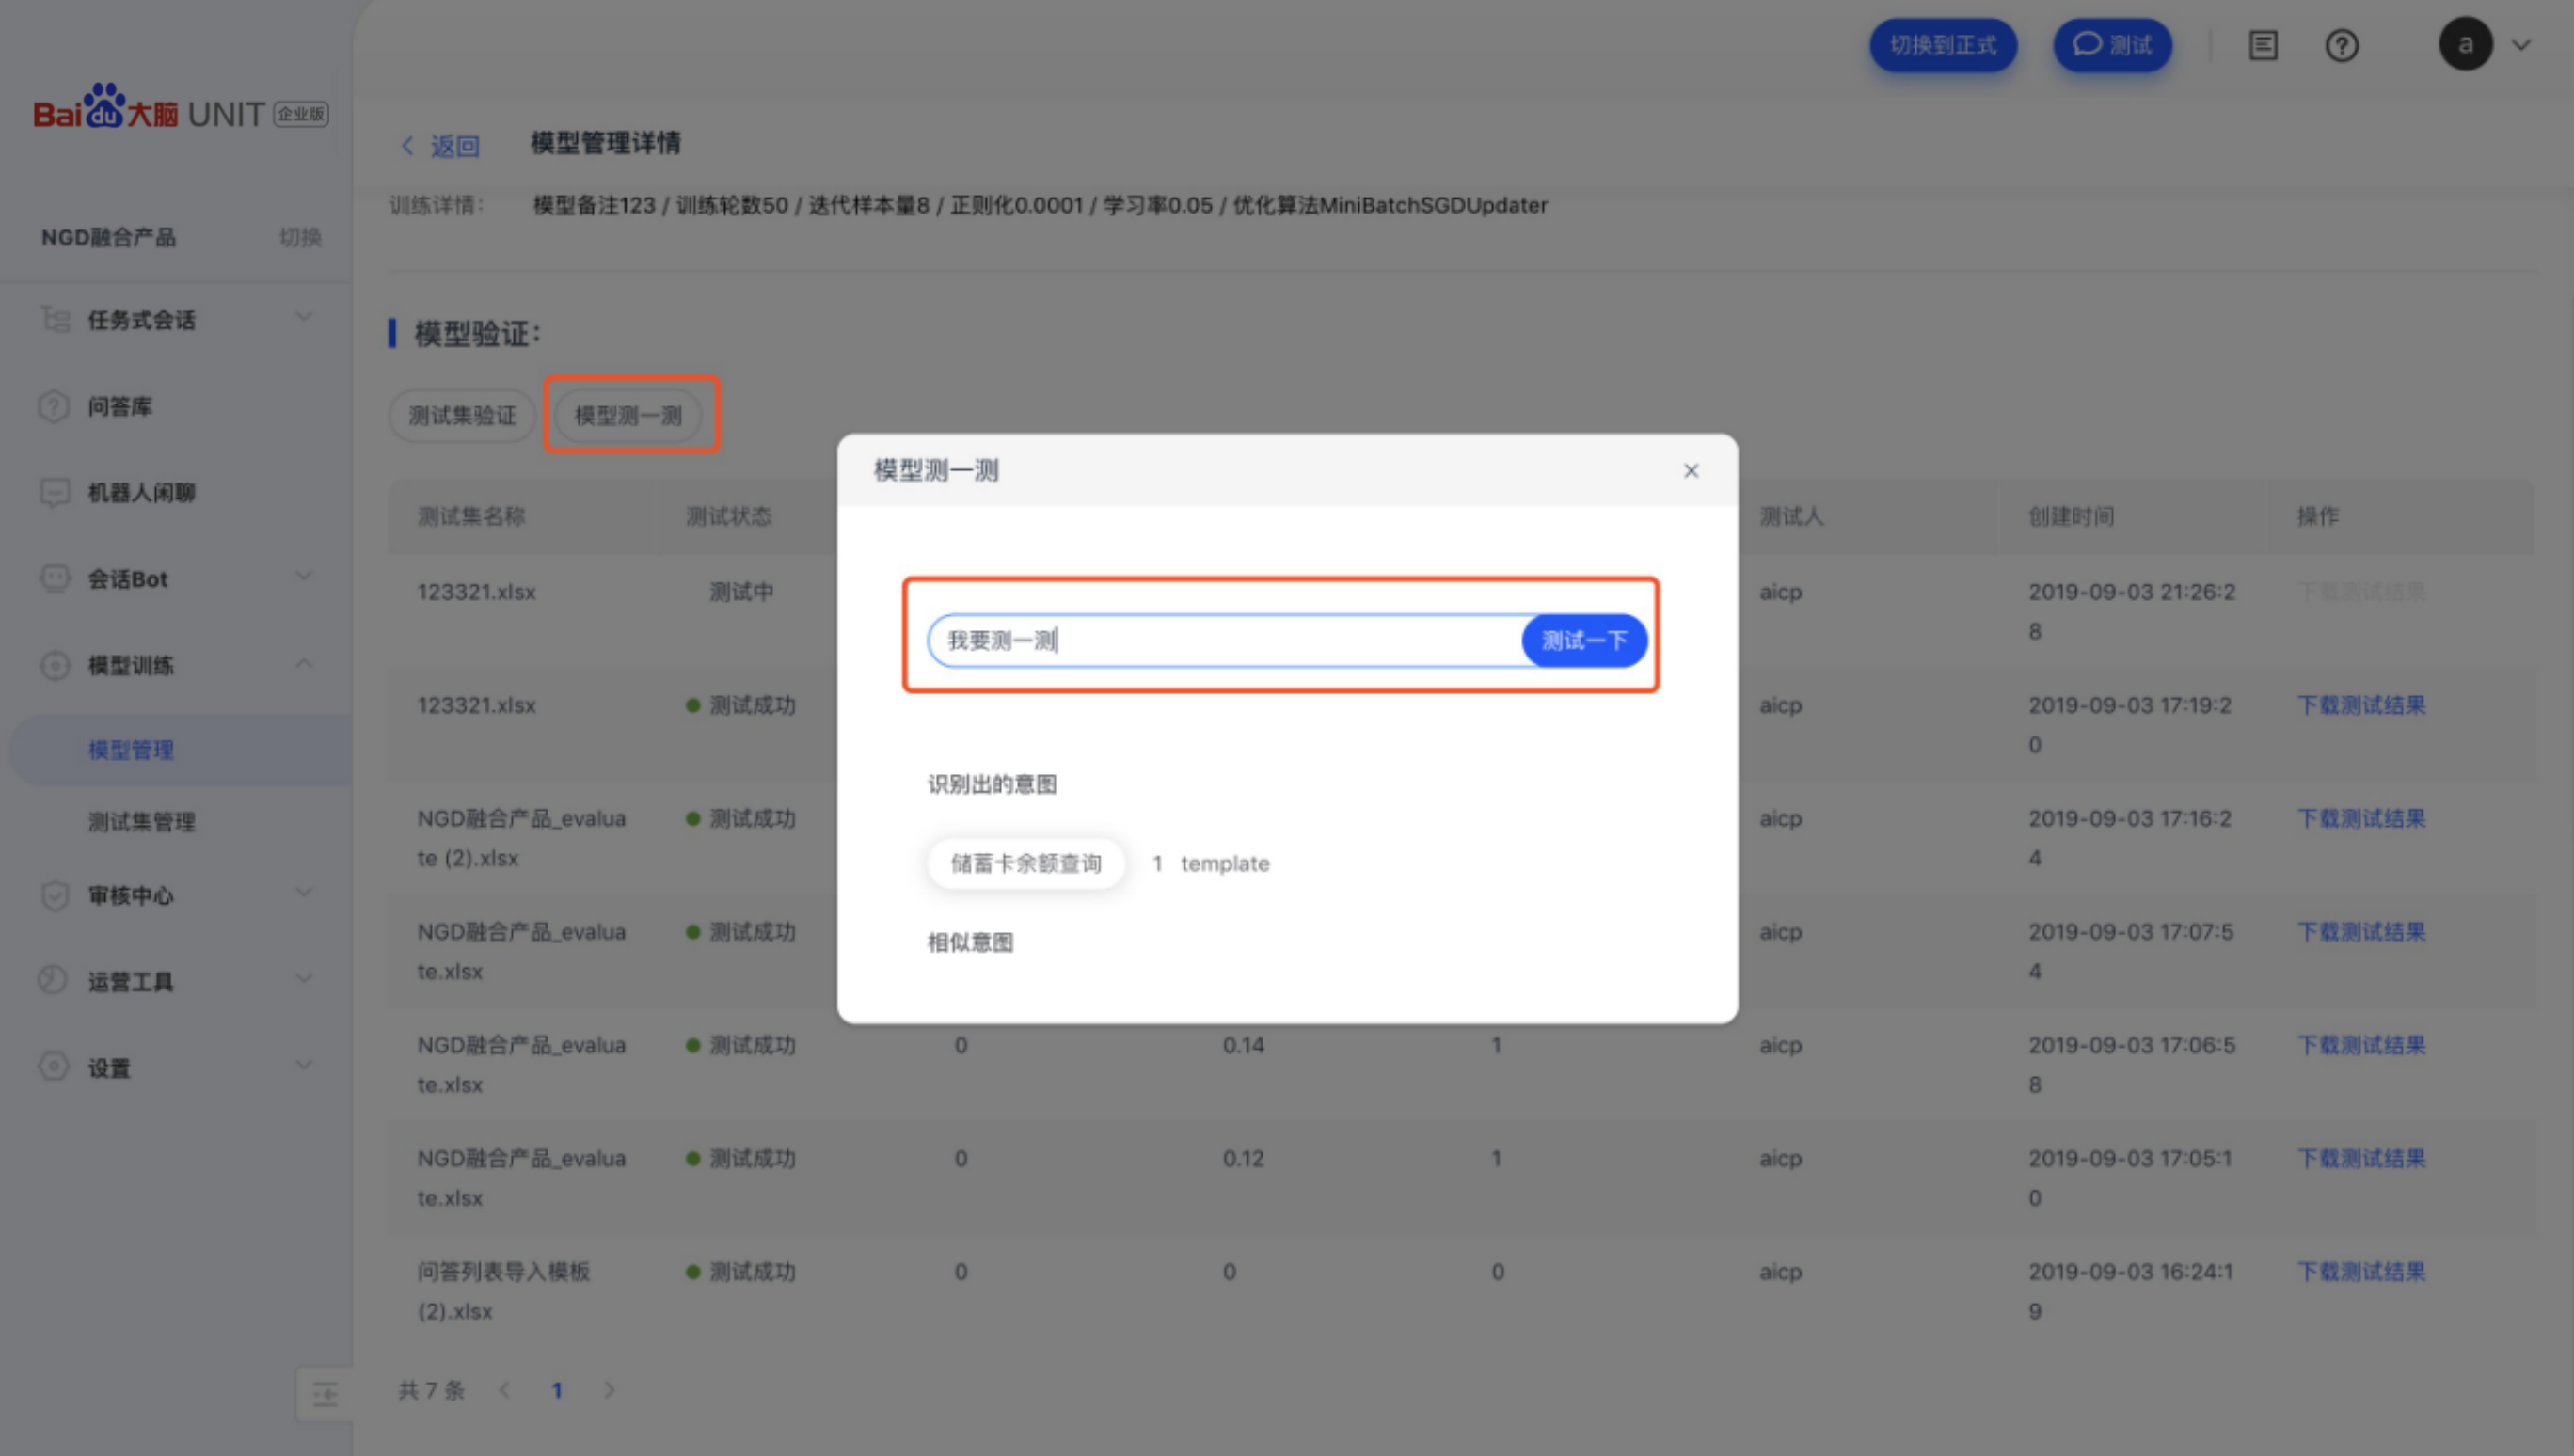The width and height of the screenshot is (2574, 1456).
Task: Click the 会话Bot sidebar icon
Action: 54,579
